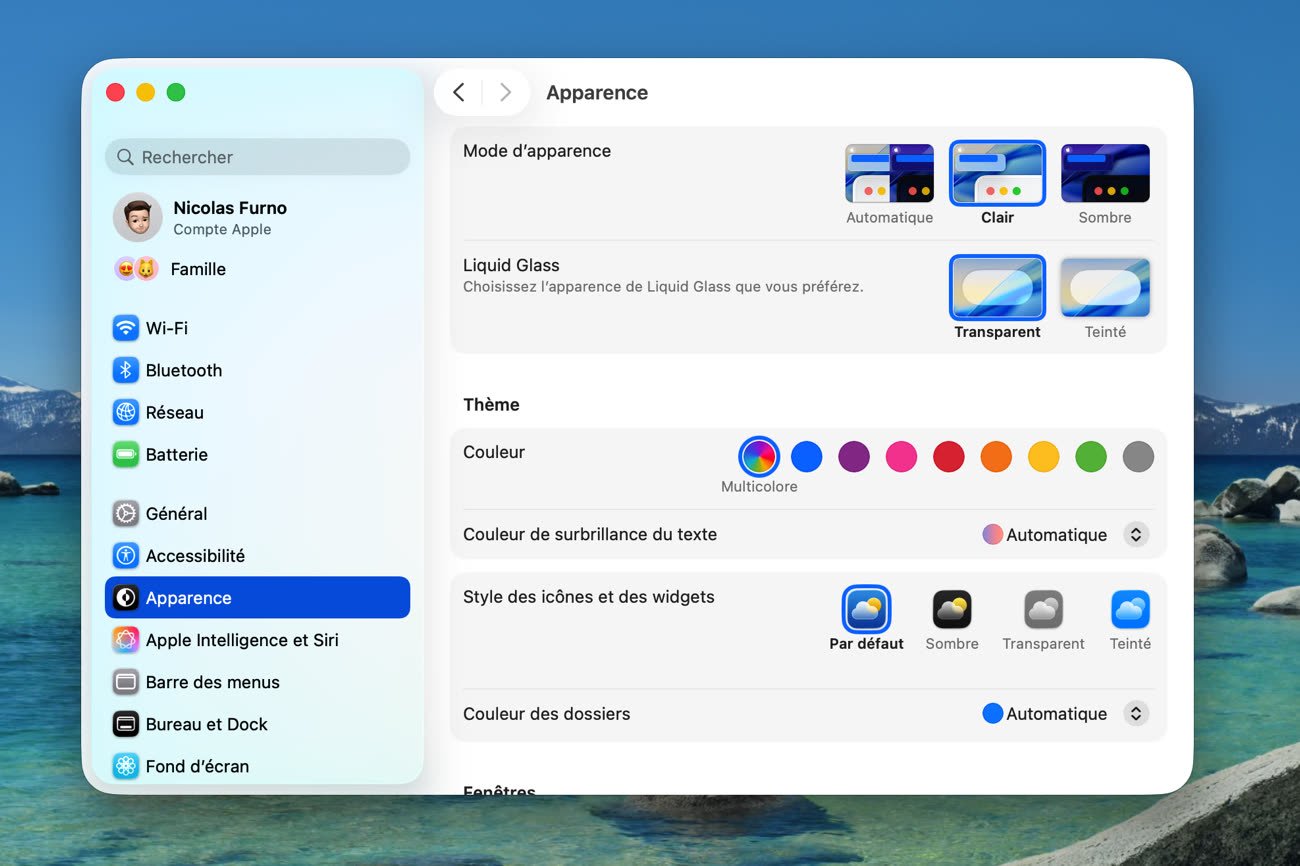
Task: Open Nicolas Furno Apple account
Action: [x=229, y=217]
